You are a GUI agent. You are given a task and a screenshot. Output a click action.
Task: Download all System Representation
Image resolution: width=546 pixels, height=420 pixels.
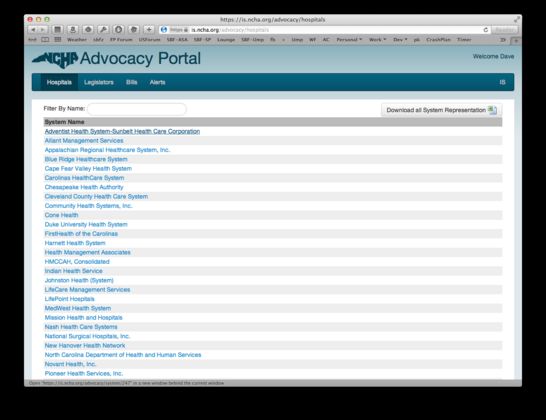pos(442,110)
